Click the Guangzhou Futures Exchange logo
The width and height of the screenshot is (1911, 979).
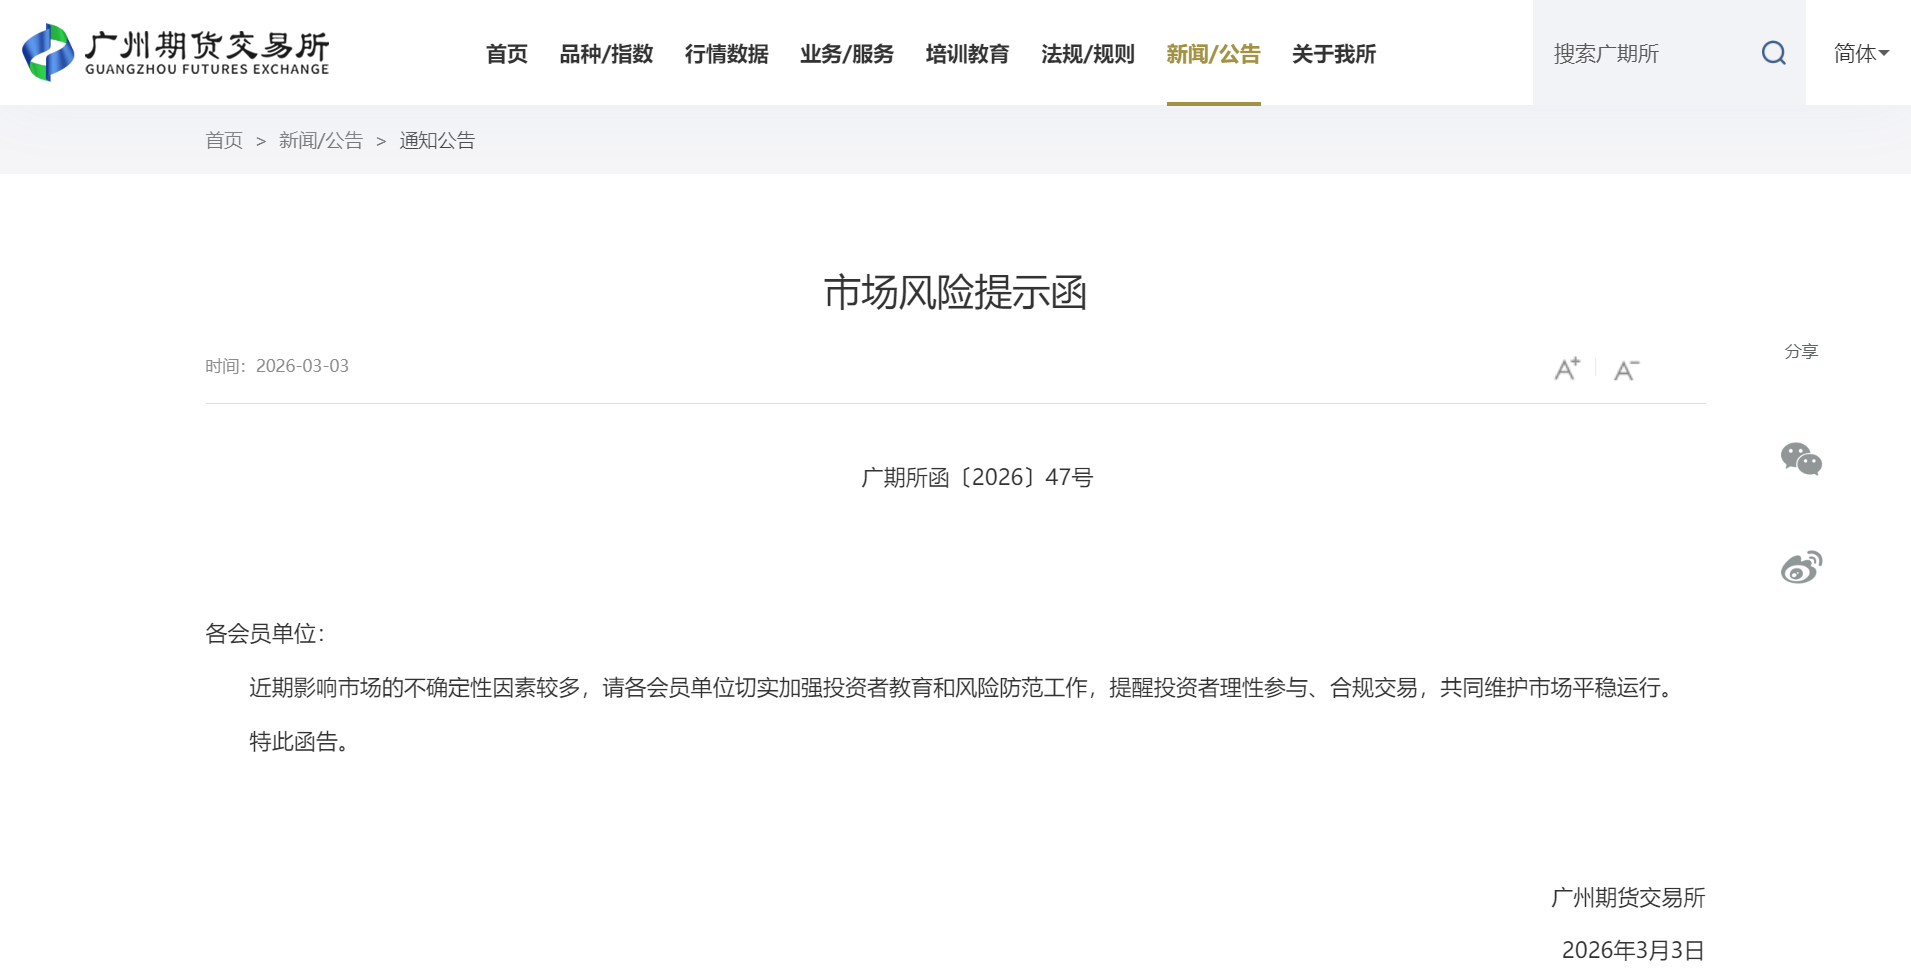click(x=176, y=53)
